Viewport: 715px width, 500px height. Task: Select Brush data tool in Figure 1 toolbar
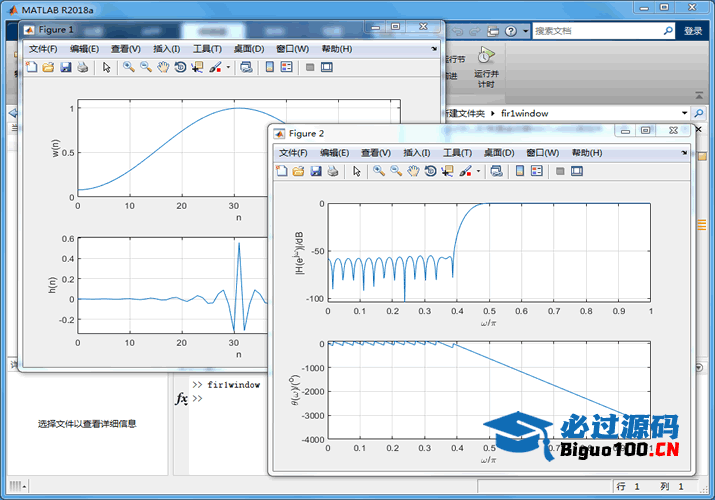point(215,67)
